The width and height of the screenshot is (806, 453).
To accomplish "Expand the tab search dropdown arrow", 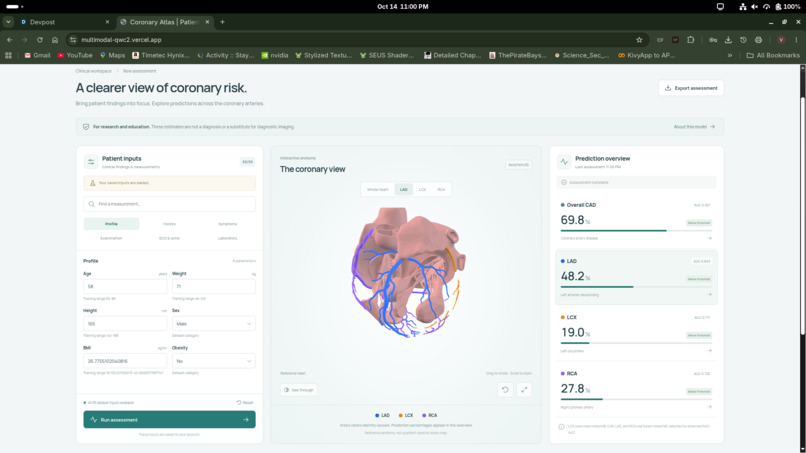I will pos(8,22).
